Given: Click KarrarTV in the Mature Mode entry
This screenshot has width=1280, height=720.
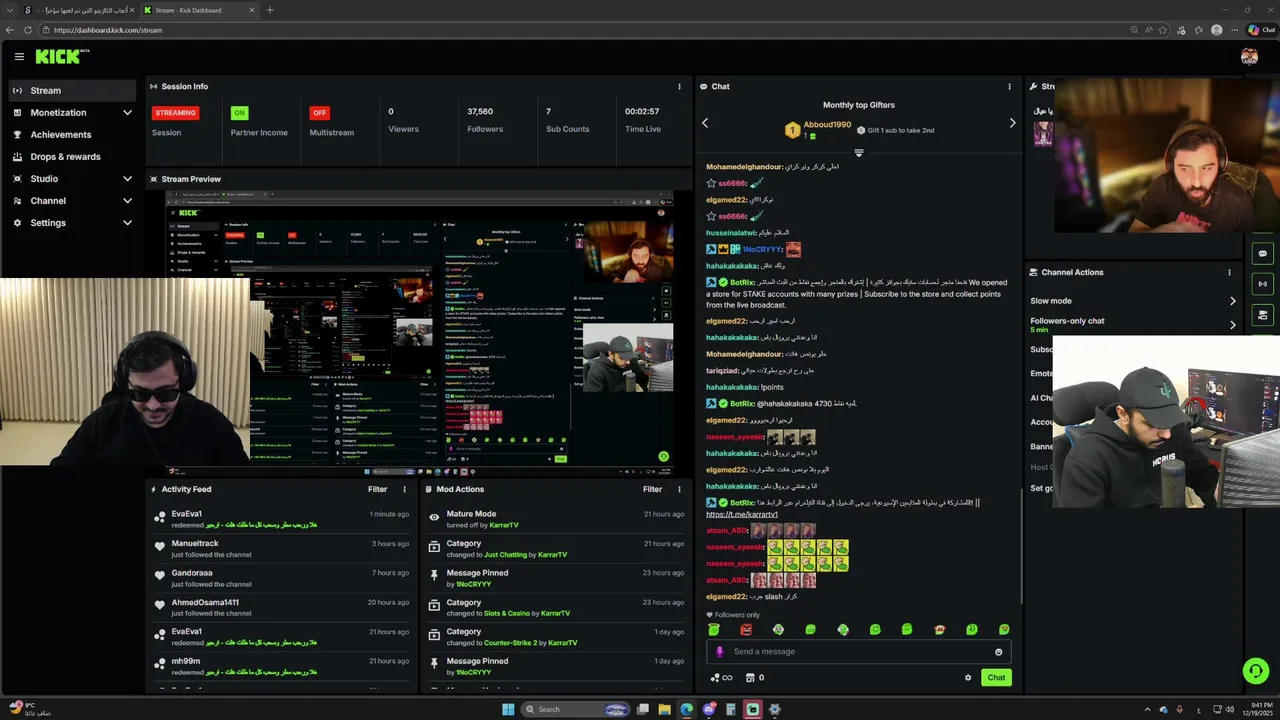Looking at the screenshot, I should click(x=504, y=525).
